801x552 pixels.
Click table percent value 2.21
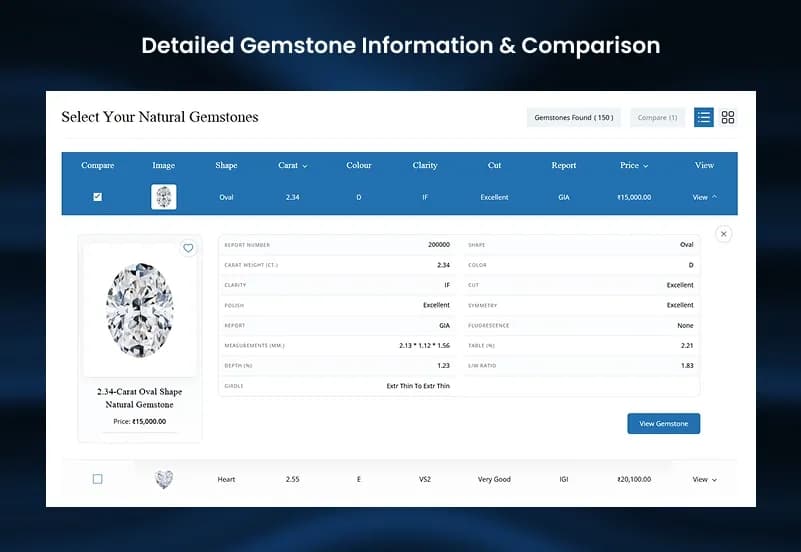click(687, 346)
